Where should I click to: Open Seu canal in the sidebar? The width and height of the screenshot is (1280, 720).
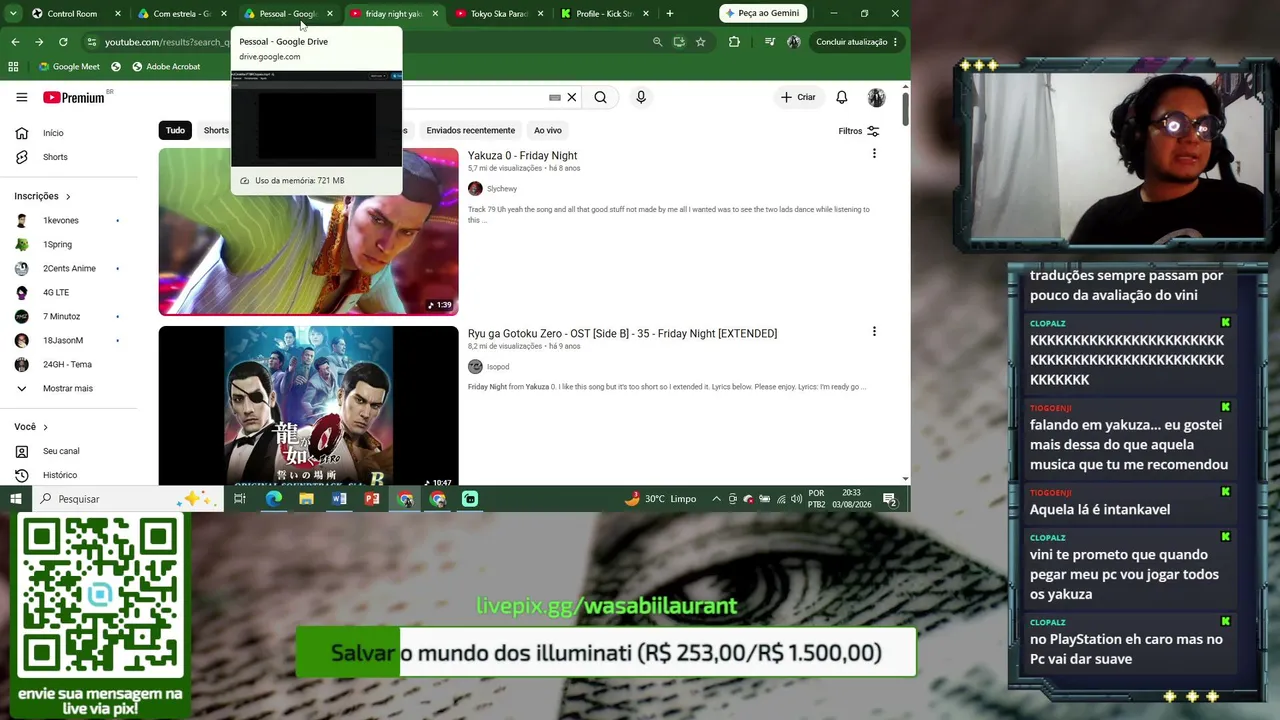click(x=60, y=451)
